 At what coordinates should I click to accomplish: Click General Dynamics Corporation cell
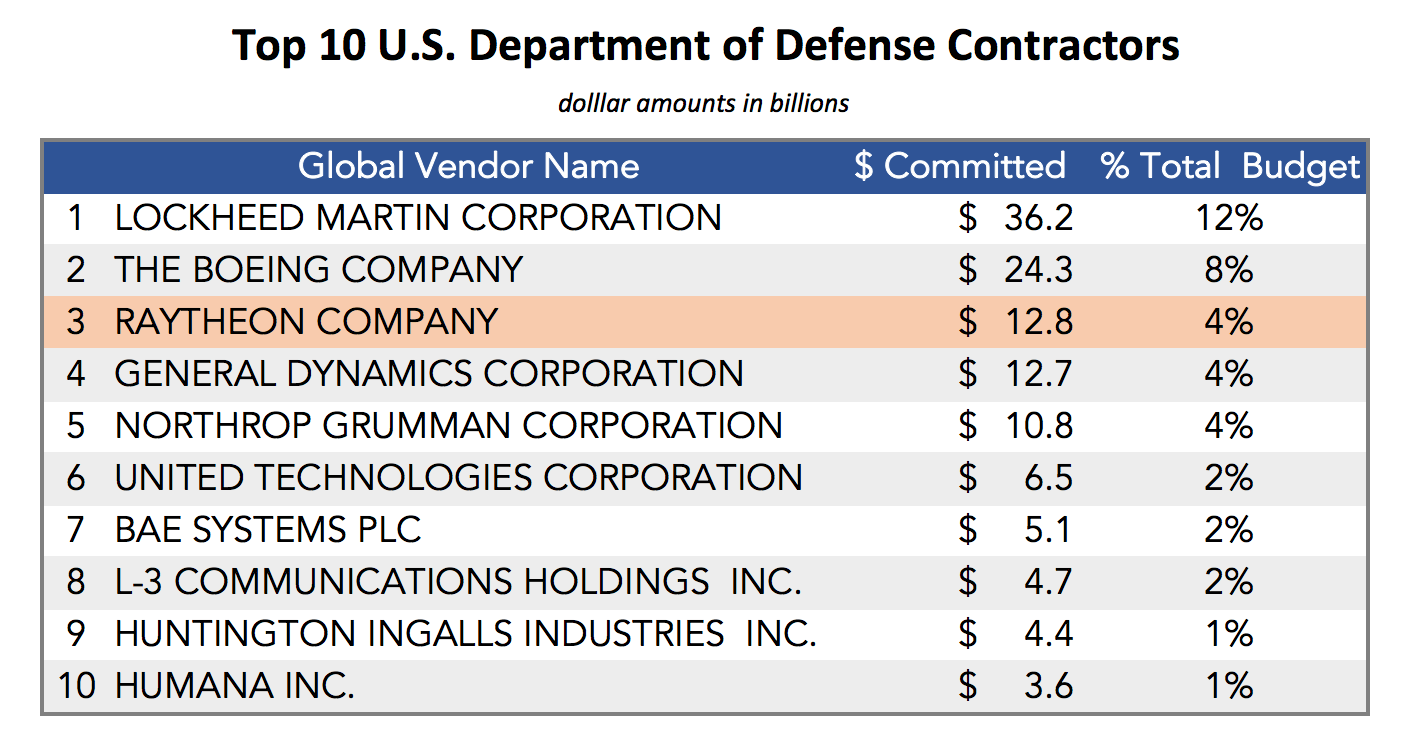[x=429, y=373]
